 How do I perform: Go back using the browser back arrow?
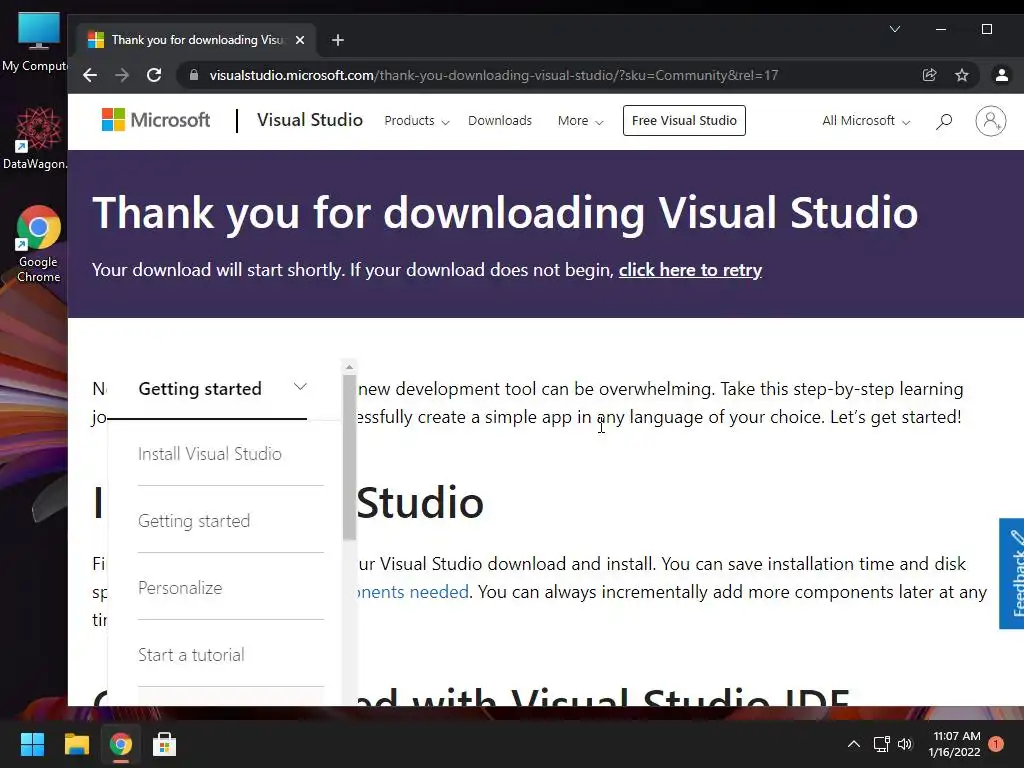tap(90, 75)
